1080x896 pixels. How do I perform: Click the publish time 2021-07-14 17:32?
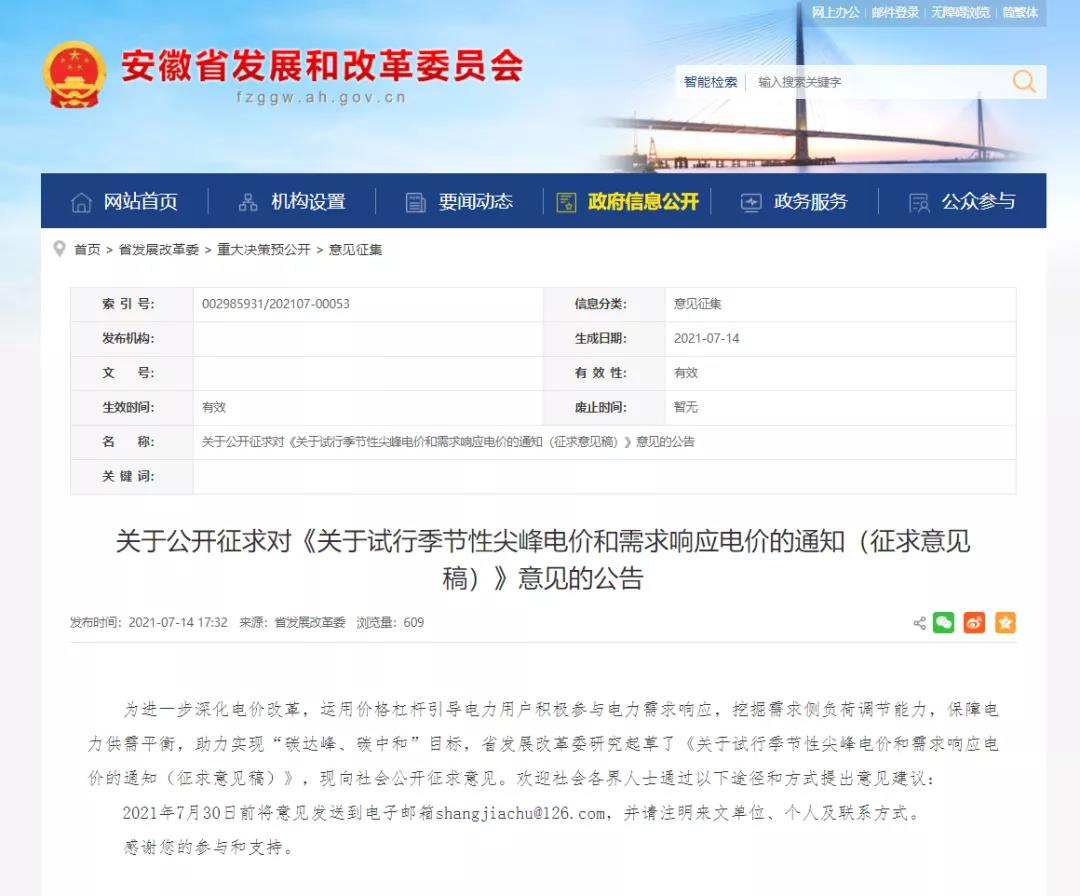[178, 623]
